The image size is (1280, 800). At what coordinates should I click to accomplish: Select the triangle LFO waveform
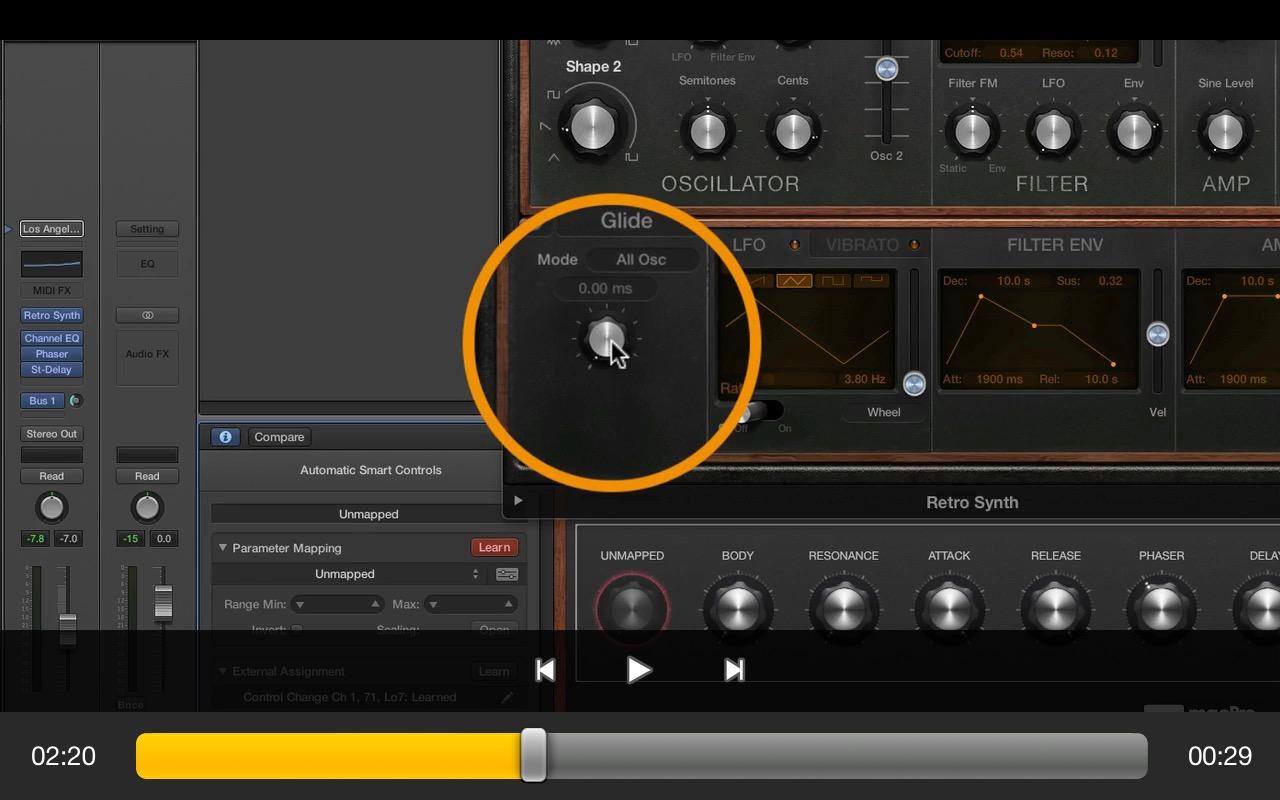coord(794,281)
